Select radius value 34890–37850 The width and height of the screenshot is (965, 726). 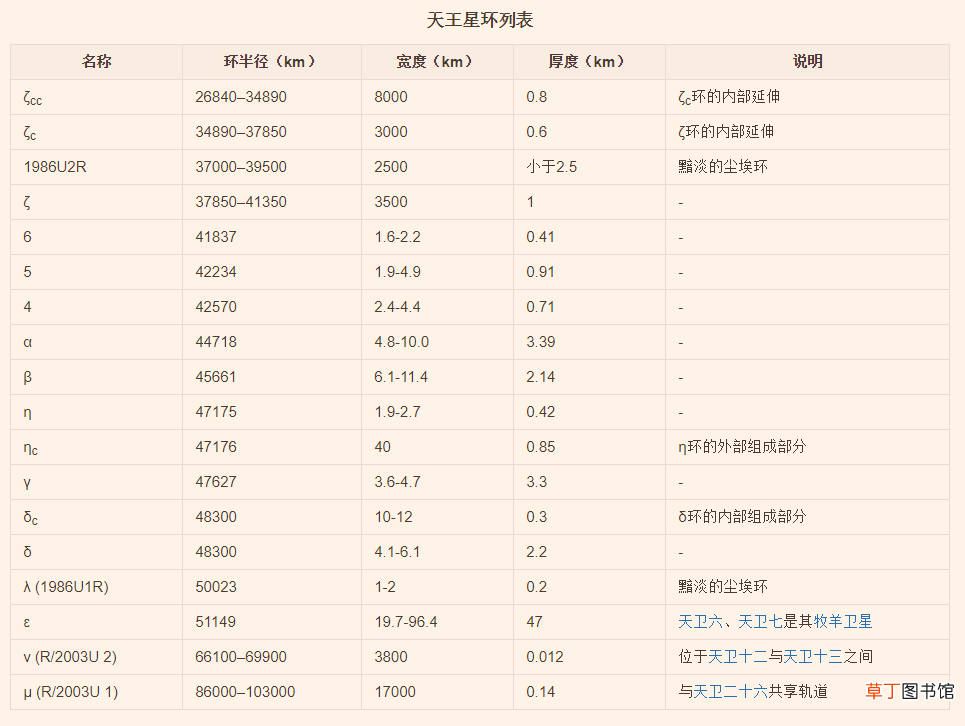tap(241, 132)
